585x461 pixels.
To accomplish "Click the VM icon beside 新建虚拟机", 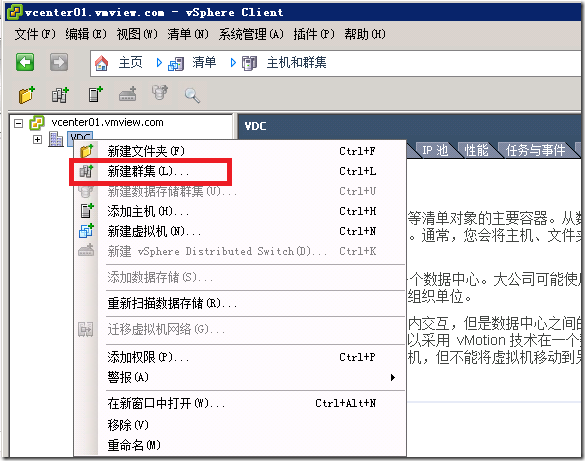I will coord(86,231).
